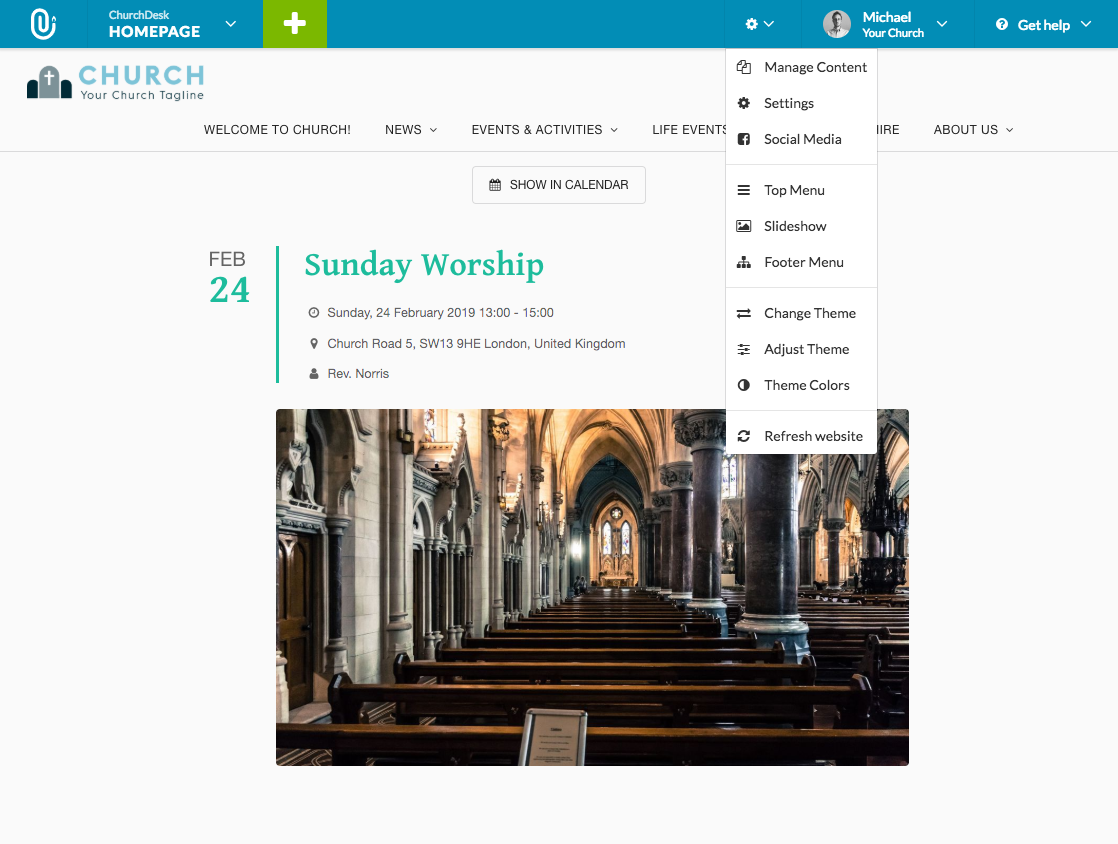Expand the ABOUT US menu
Image resolution: width=1118 pixels, height=844 pixels.
[x=972, y=129]
